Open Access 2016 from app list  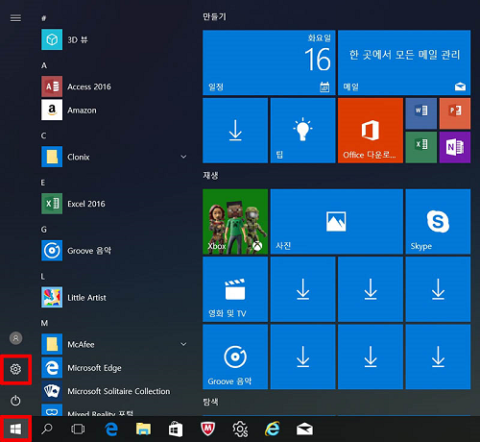113,87
